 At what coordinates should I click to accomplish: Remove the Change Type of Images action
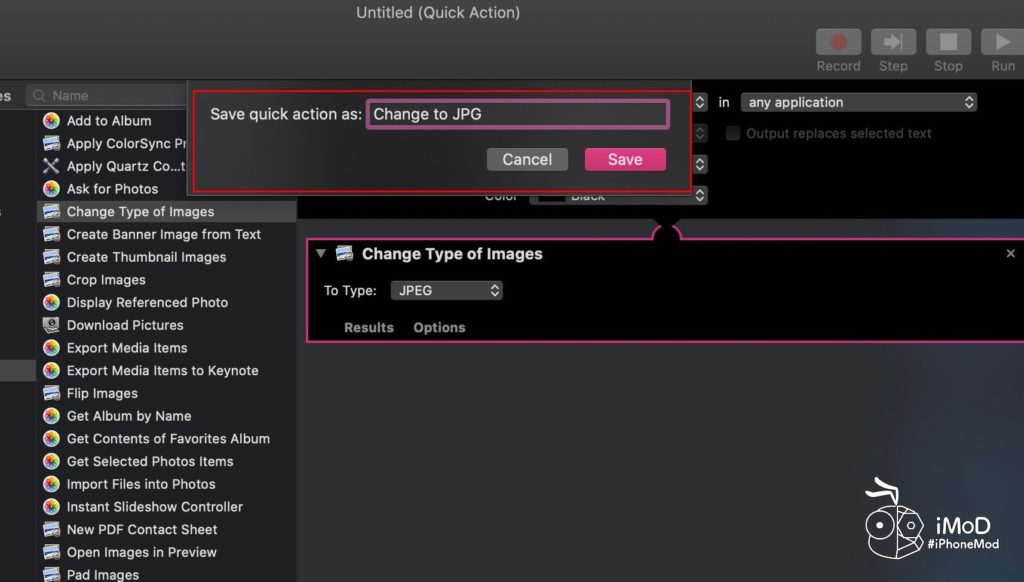[x=1010, y=254]
